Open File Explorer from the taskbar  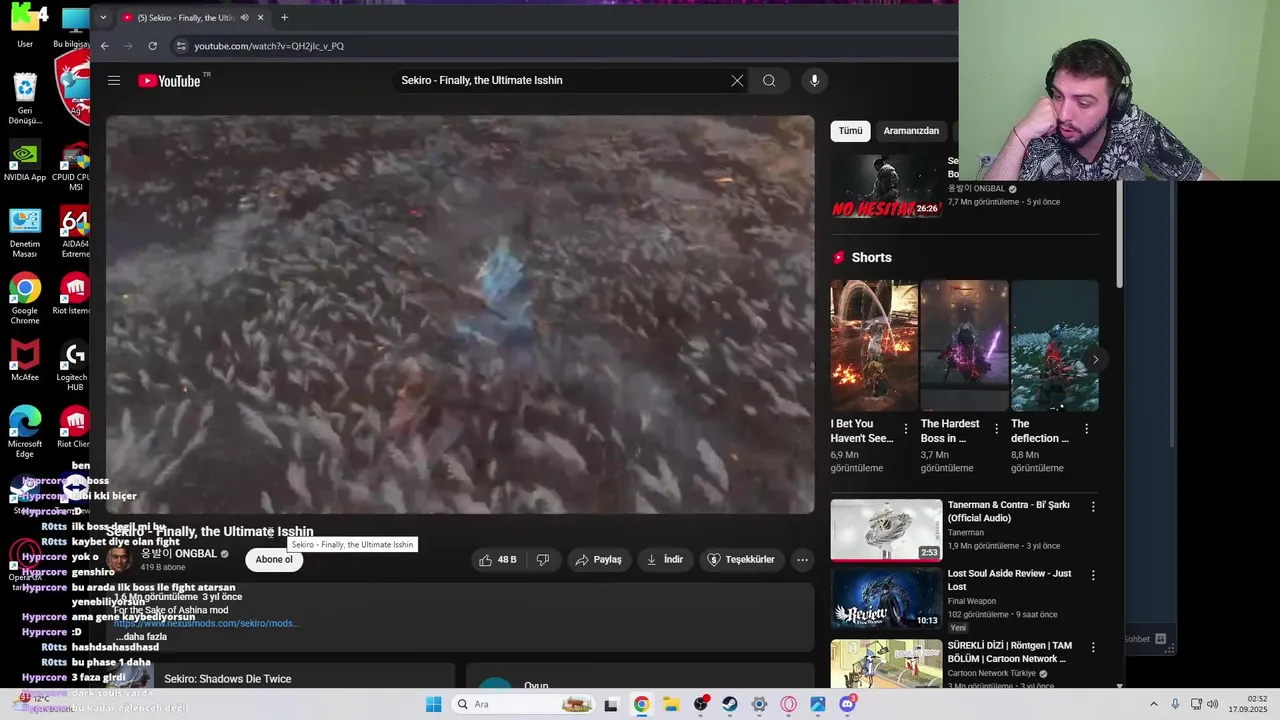[671, 704]
